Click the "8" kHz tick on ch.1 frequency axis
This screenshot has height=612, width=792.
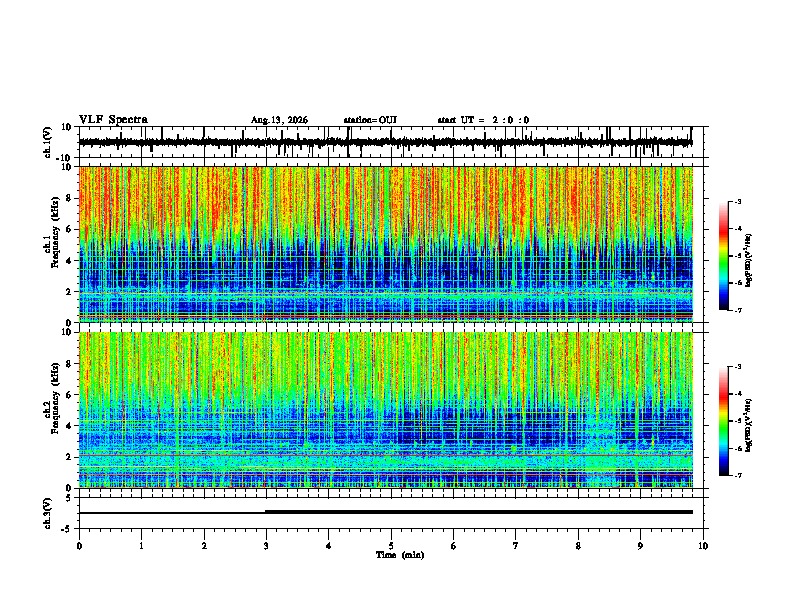pos(69,198)
